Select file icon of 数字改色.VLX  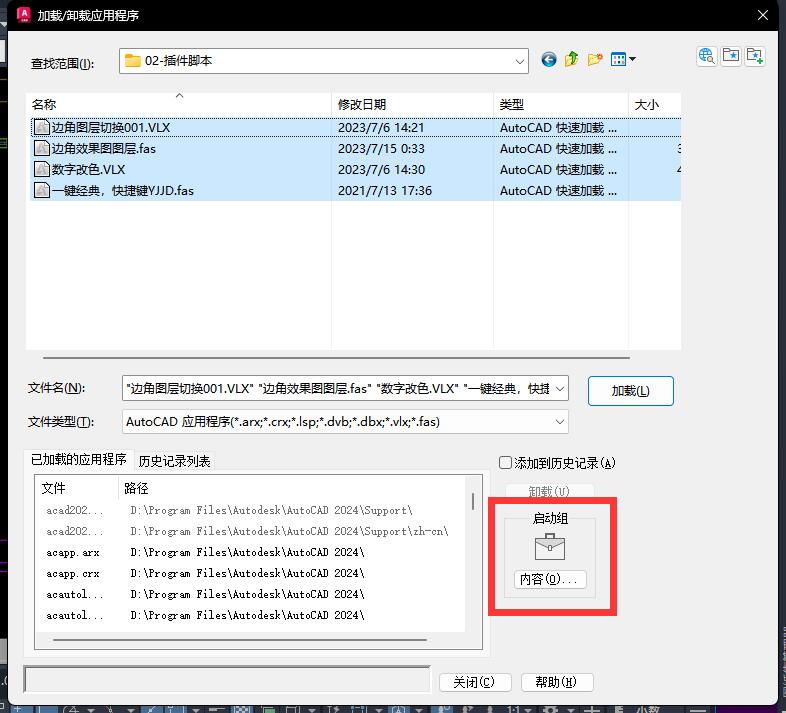point(42,169)
